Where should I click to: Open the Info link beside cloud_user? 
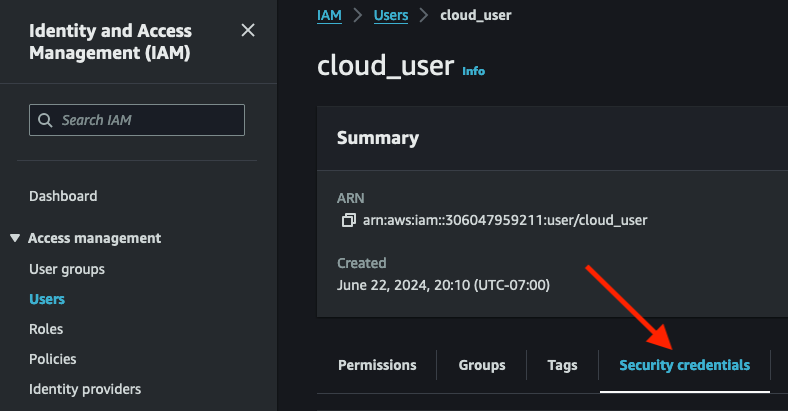pyautogui.click(x=473, y=71)
